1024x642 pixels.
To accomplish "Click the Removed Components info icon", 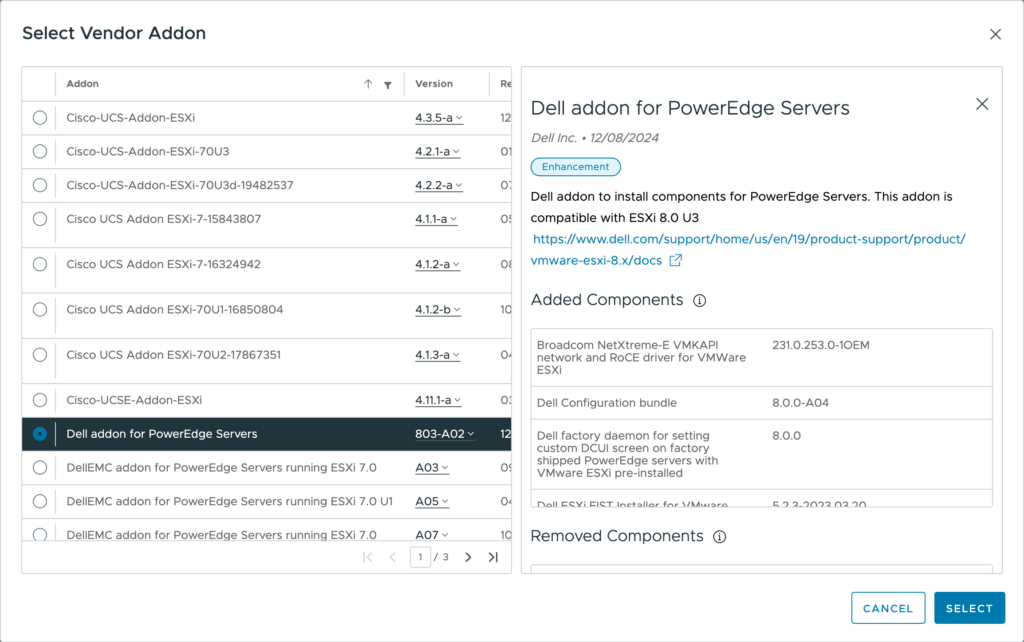I will [719, 537].
